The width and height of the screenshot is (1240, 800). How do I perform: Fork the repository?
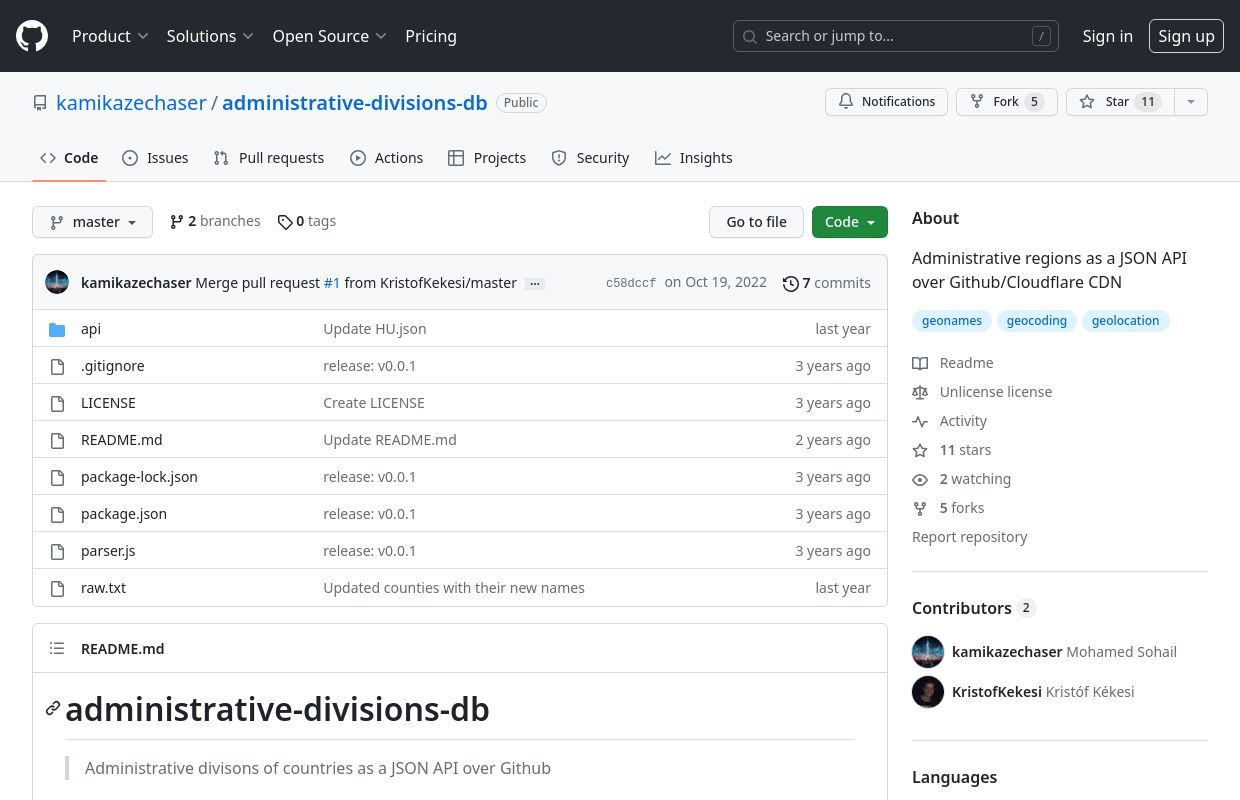(x=1006, y=102)
